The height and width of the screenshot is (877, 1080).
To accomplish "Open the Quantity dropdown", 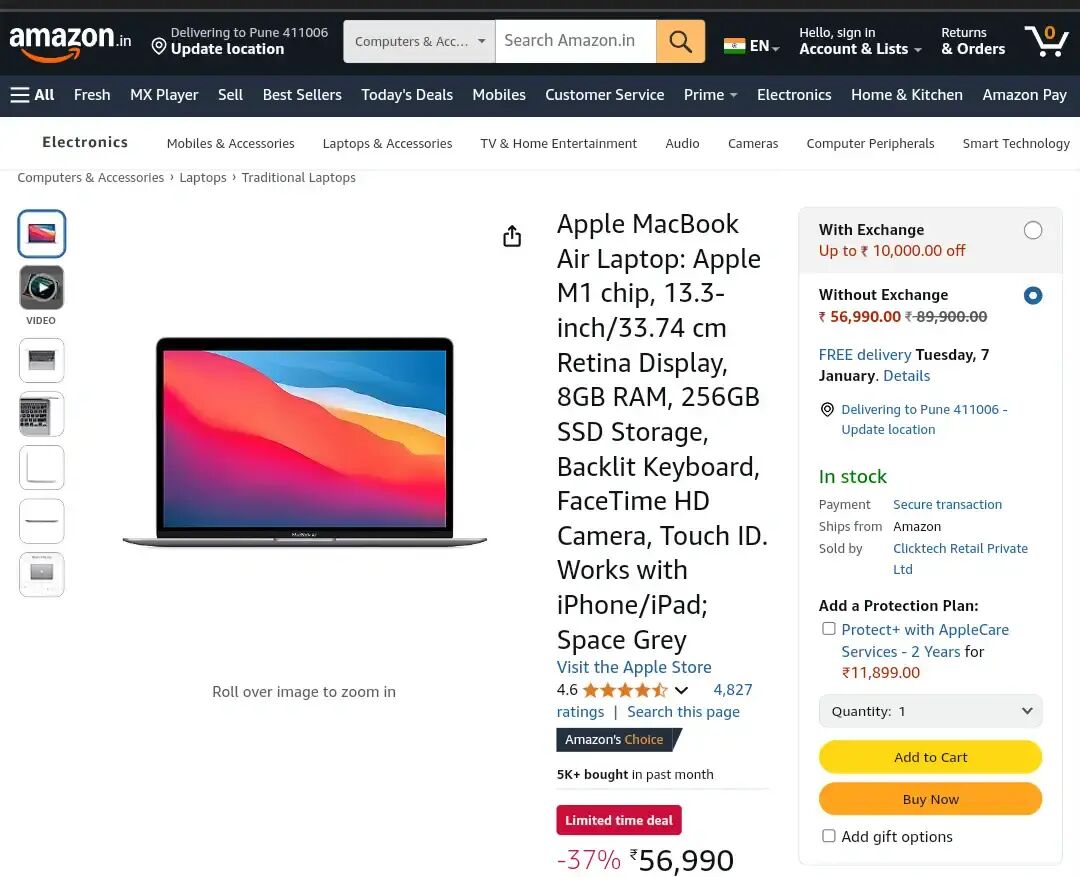I will [x=930, y=711].
